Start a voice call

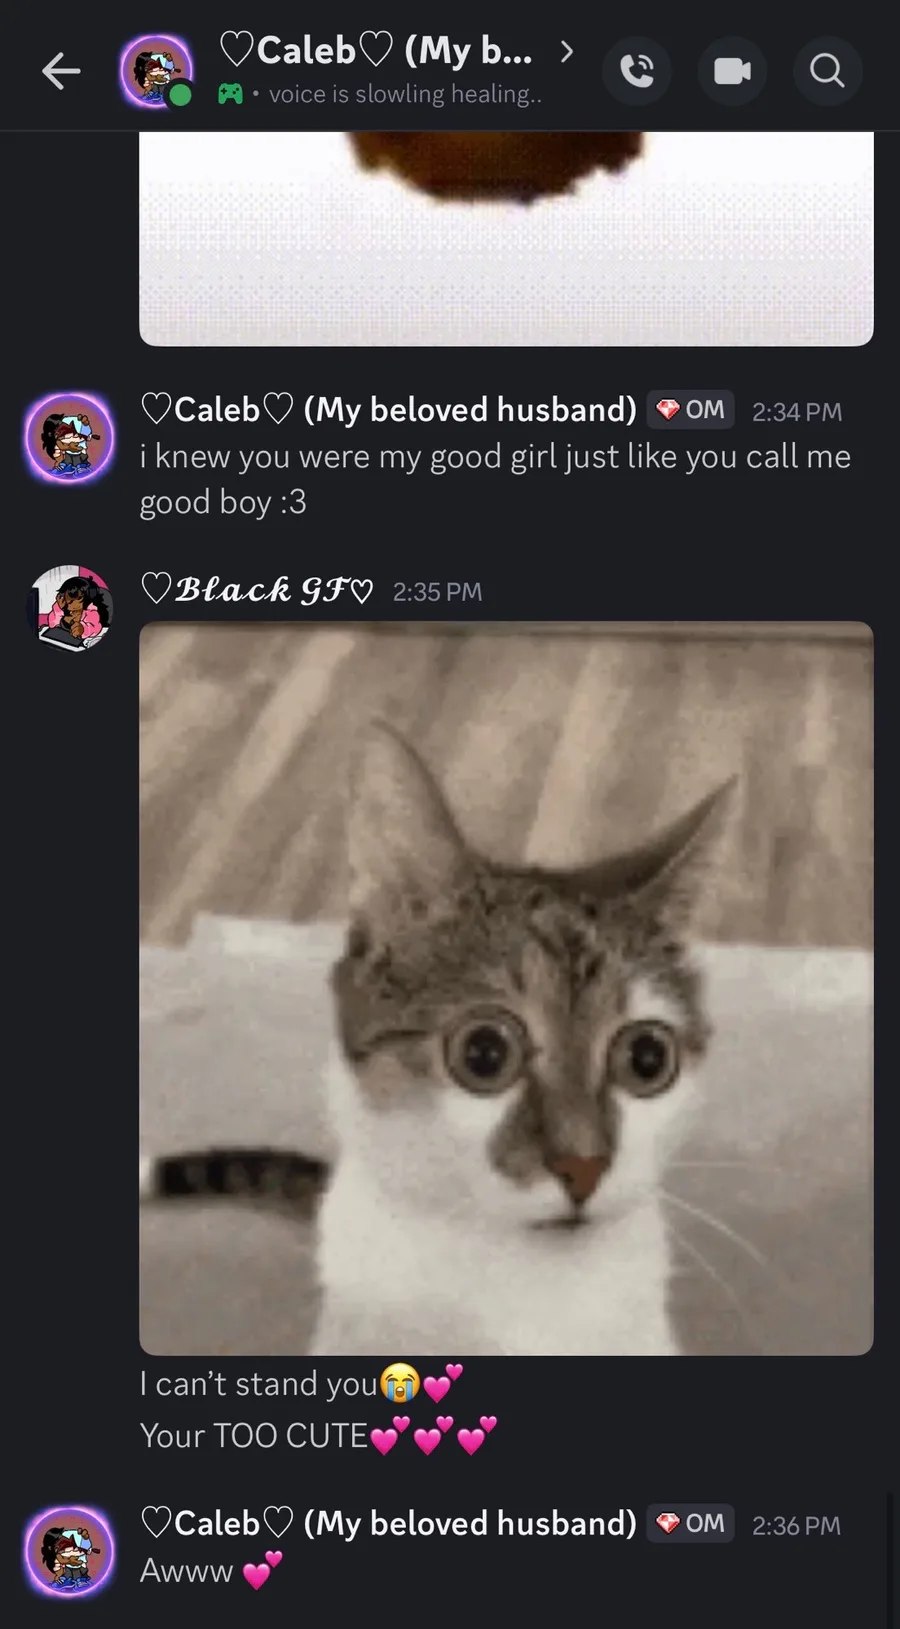click(x=637, y=71)
